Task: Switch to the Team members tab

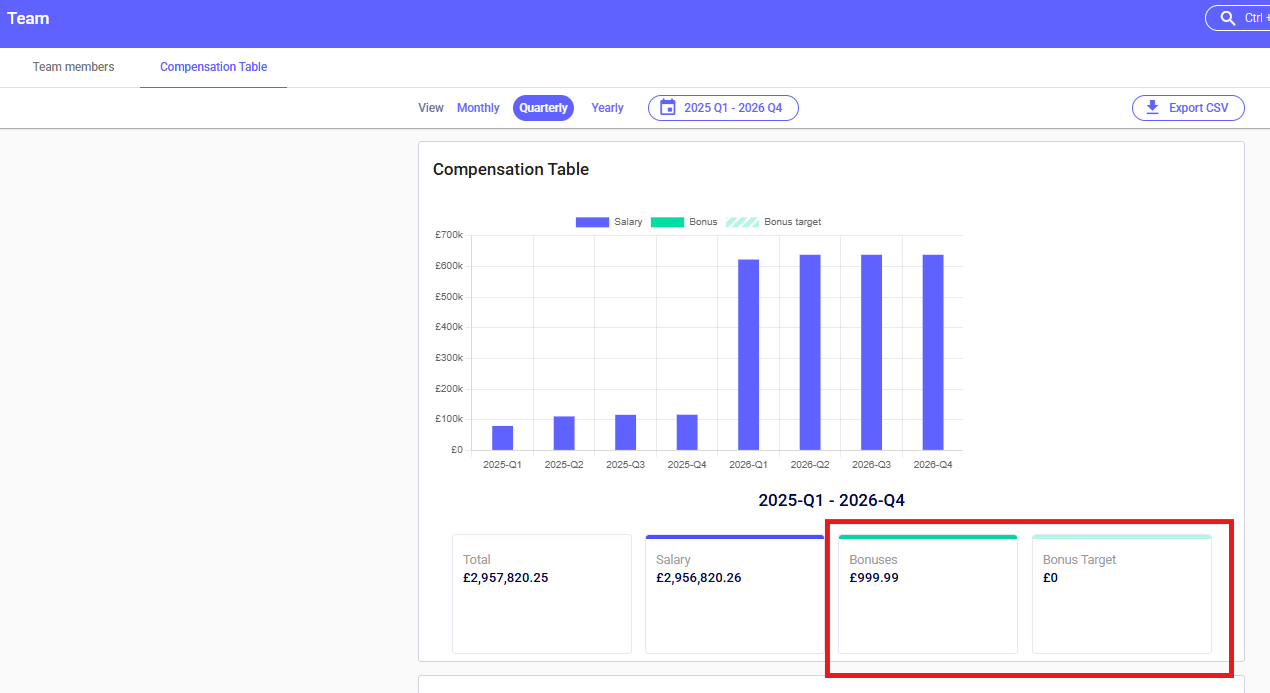Action: 73,67
